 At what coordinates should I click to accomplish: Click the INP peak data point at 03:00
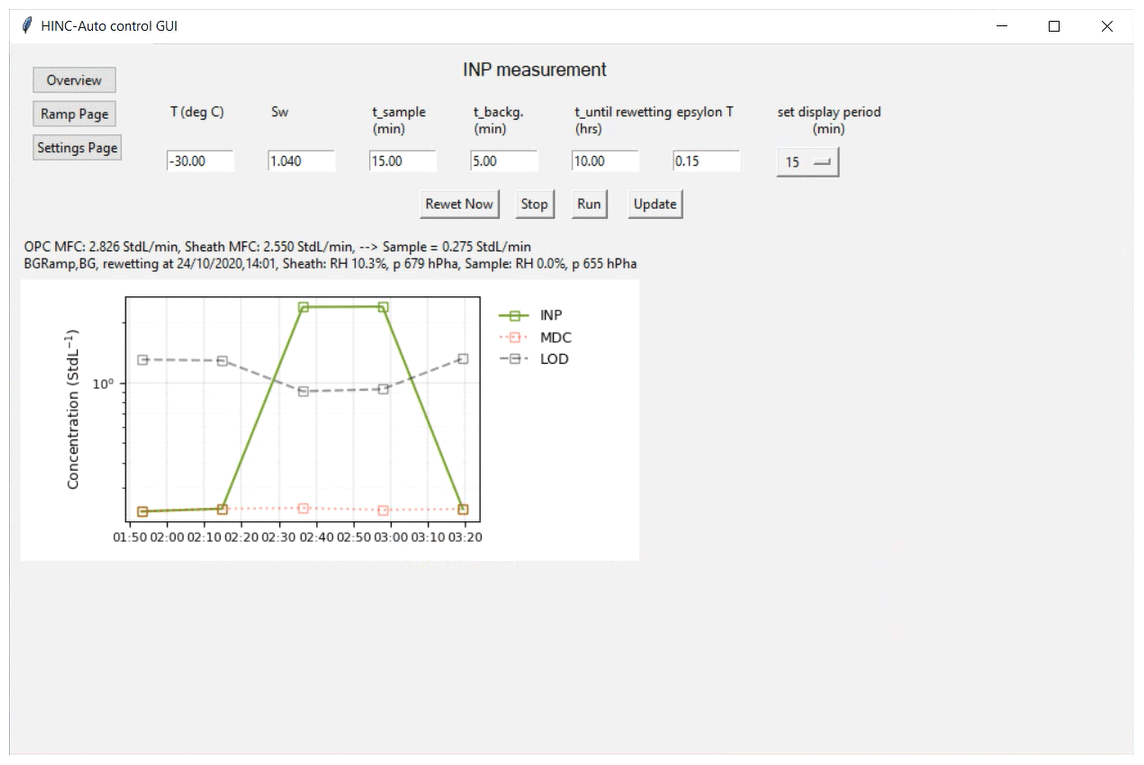coord(383,307)
